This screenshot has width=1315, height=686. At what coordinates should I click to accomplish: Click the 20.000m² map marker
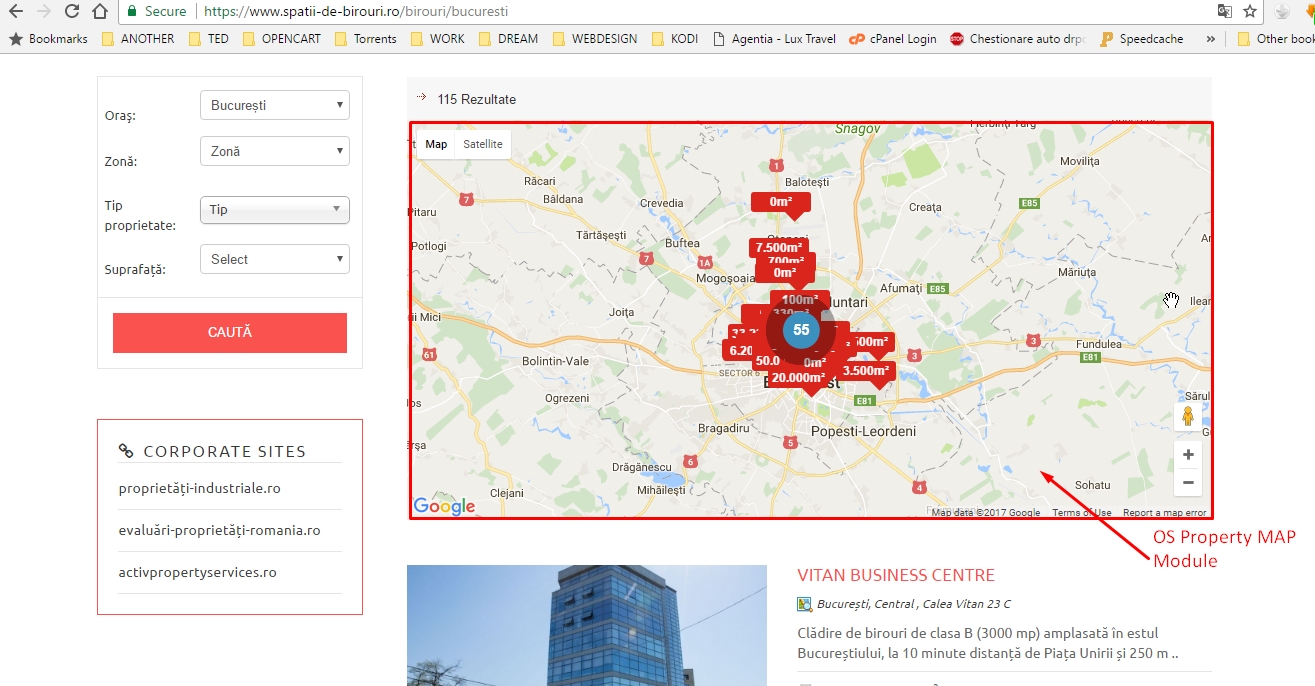click(x=798, y=378)
